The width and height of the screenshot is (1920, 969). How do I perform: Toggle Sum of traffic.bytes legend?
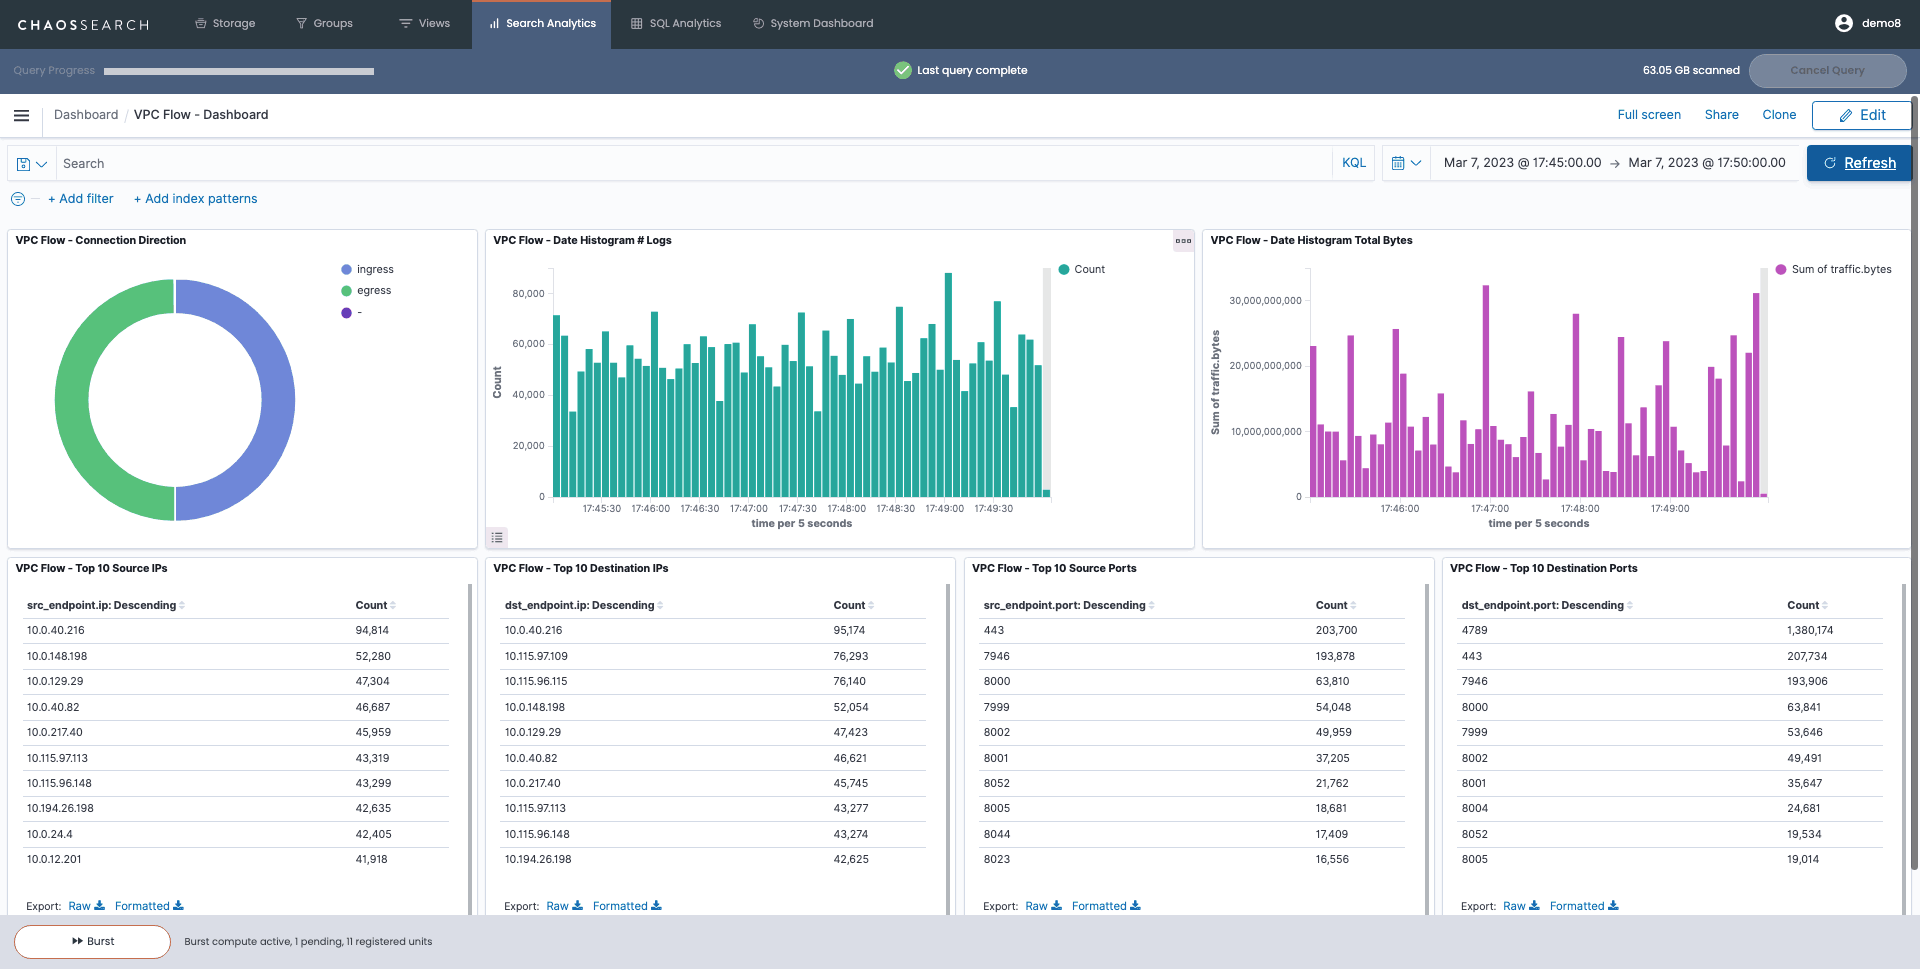1834,270
